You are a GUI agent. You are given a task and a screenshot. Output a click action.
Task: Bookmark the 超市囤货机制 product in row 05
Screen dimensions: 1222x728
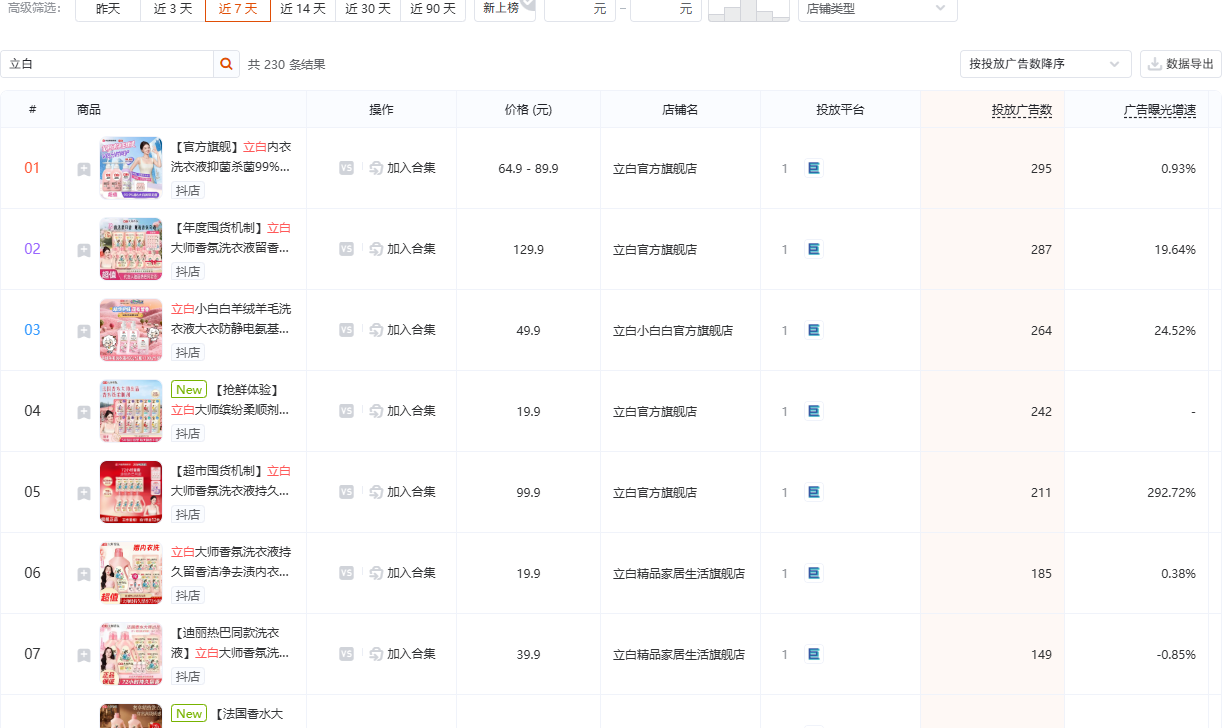click(x=84, y=493)
